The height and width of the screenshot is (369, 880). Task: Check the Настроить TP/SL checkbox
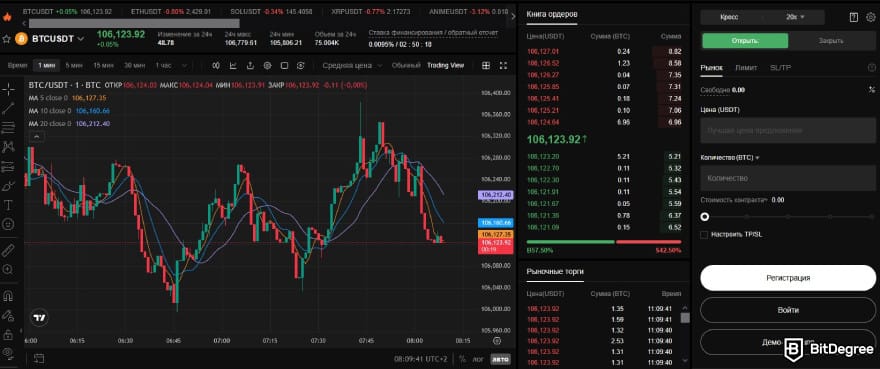point(704,234)
